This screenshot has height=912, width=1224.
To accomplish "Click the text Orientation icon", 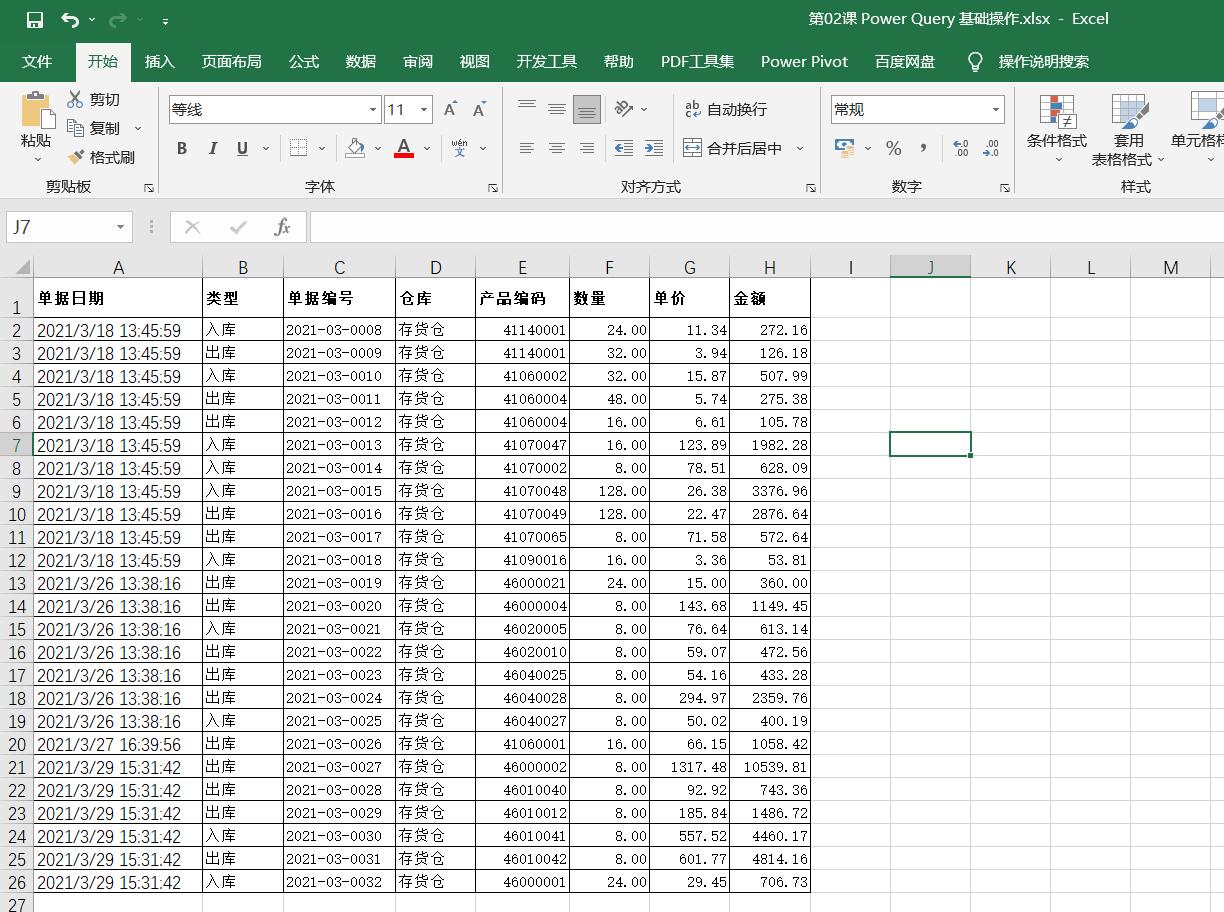I will (624, 109).
